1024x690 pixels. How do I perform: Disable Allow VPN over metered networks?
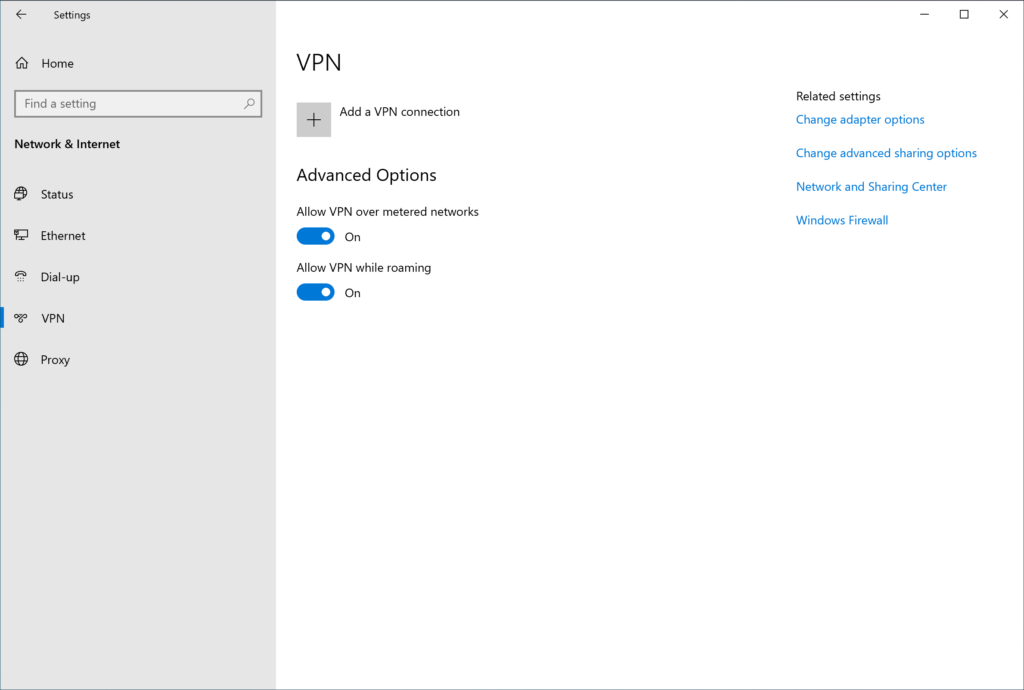click(315, 236)
